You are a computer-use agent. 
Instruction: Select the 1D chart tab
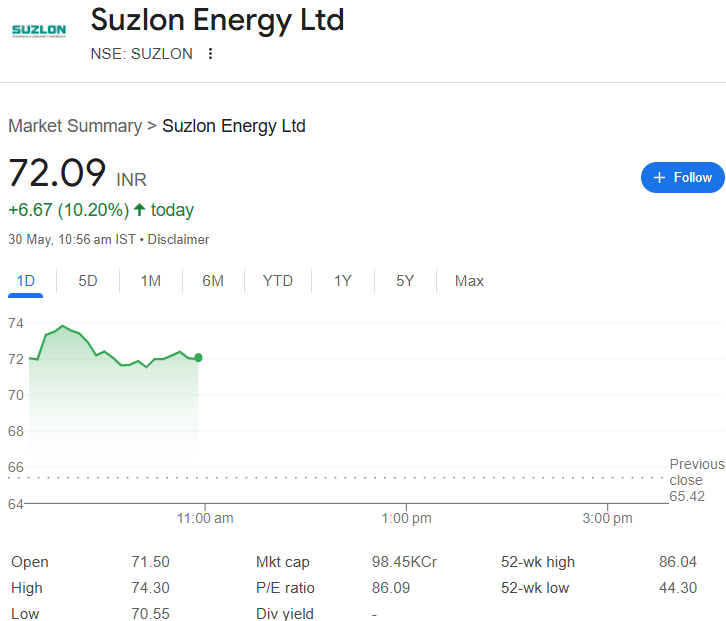[26, 281]
